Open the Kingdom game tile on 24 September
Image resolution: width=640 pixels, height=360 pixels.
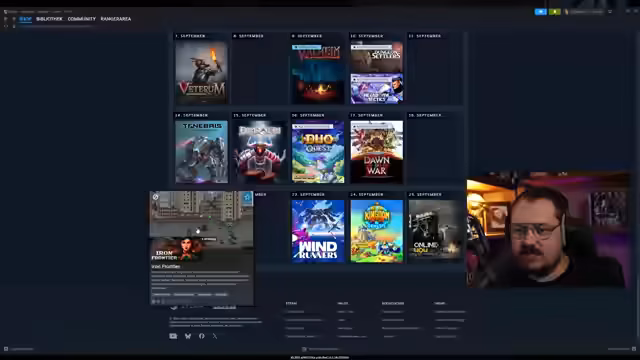(376, 231)
